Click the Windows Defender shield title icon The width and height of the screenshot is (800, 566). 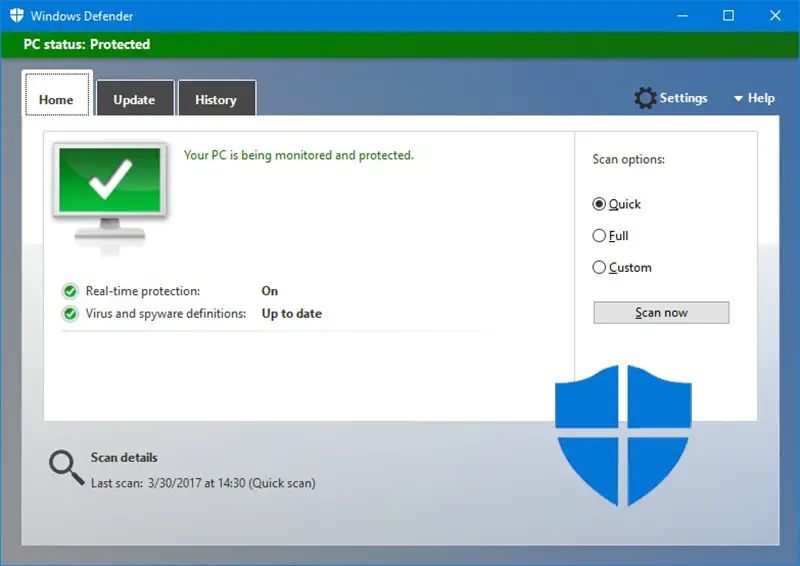(x=17, y=15)
